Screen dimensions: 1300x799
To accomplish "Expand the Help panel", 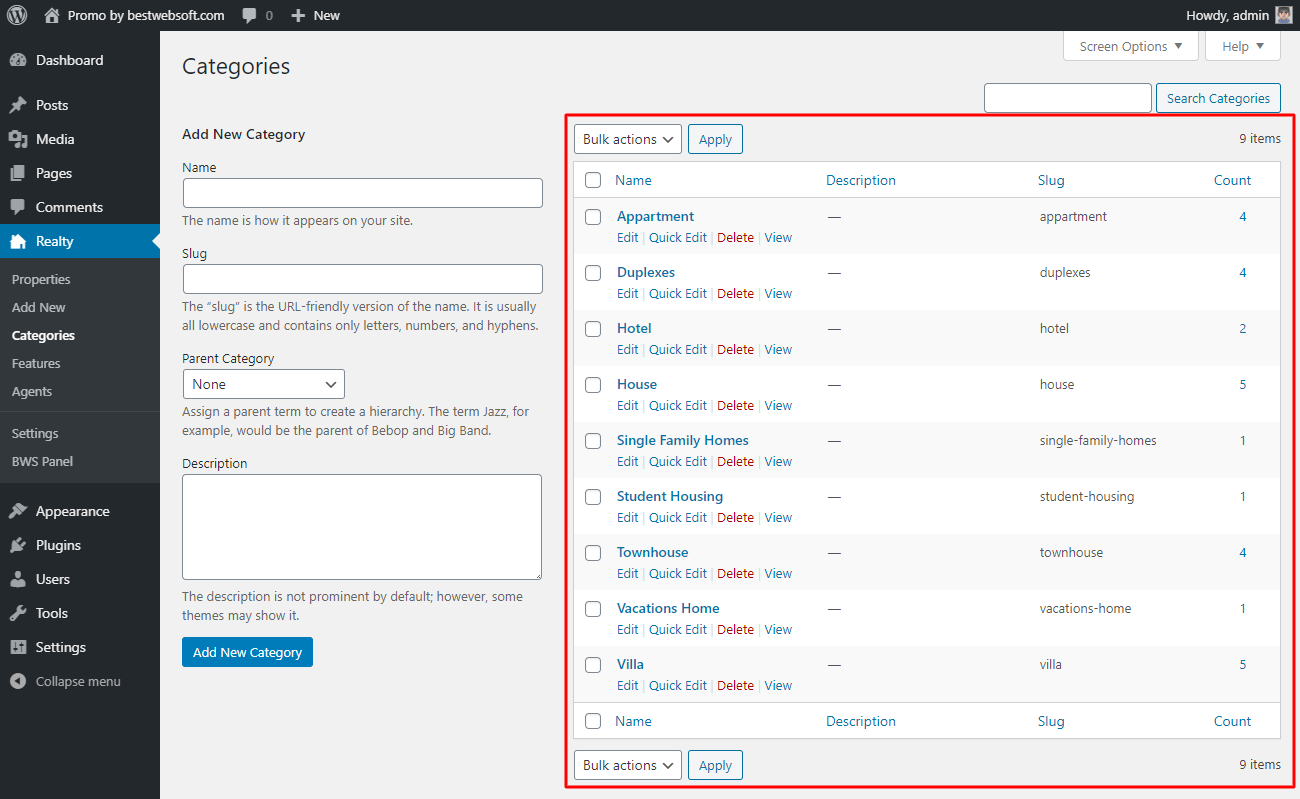I will tap(1243, 46).
